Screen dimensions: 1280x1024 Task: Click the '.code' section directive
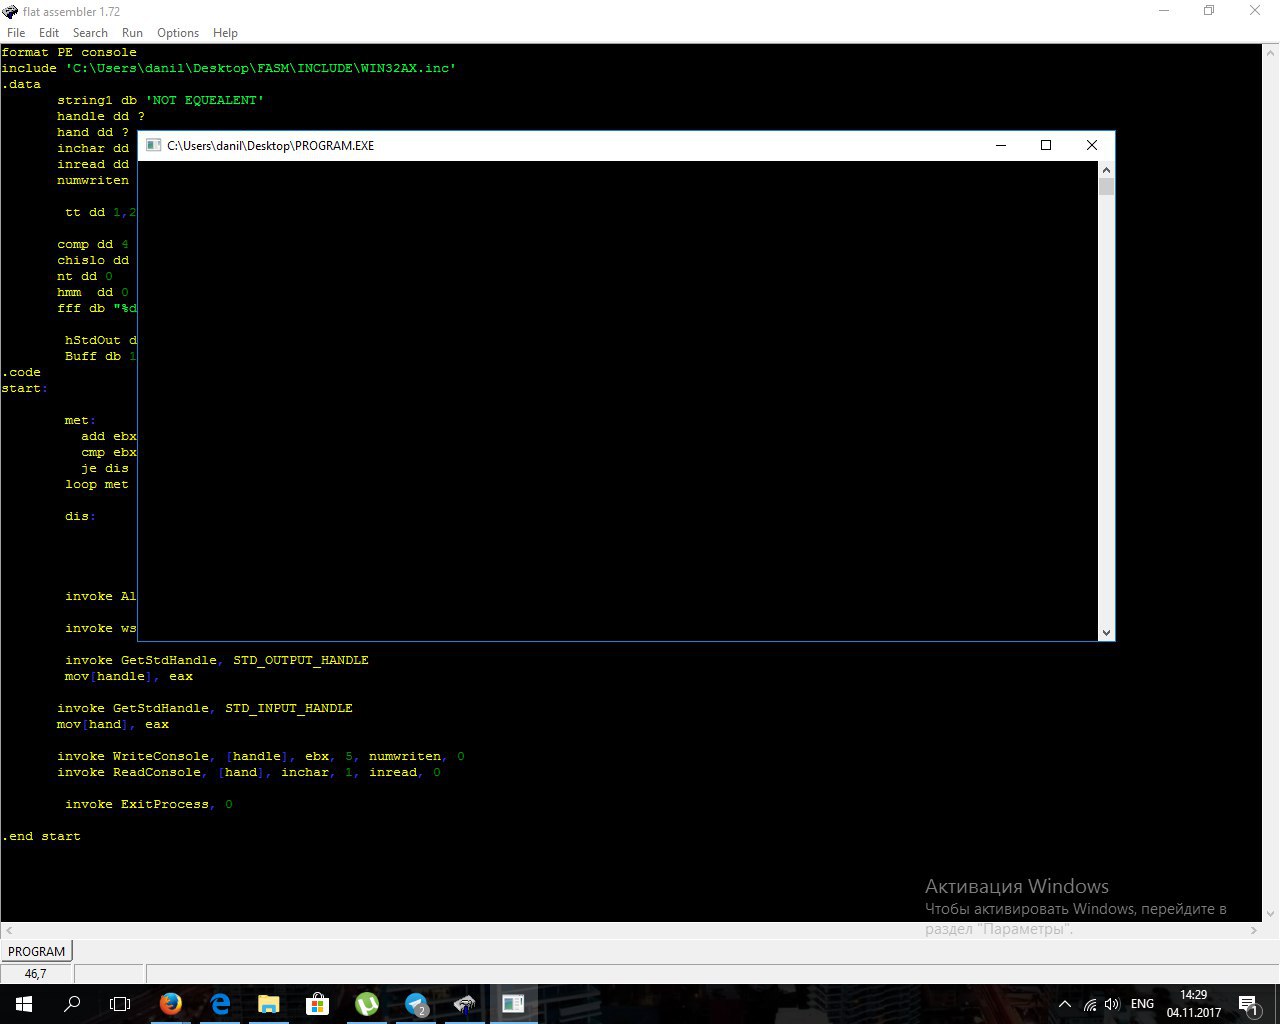coord(21,372)
